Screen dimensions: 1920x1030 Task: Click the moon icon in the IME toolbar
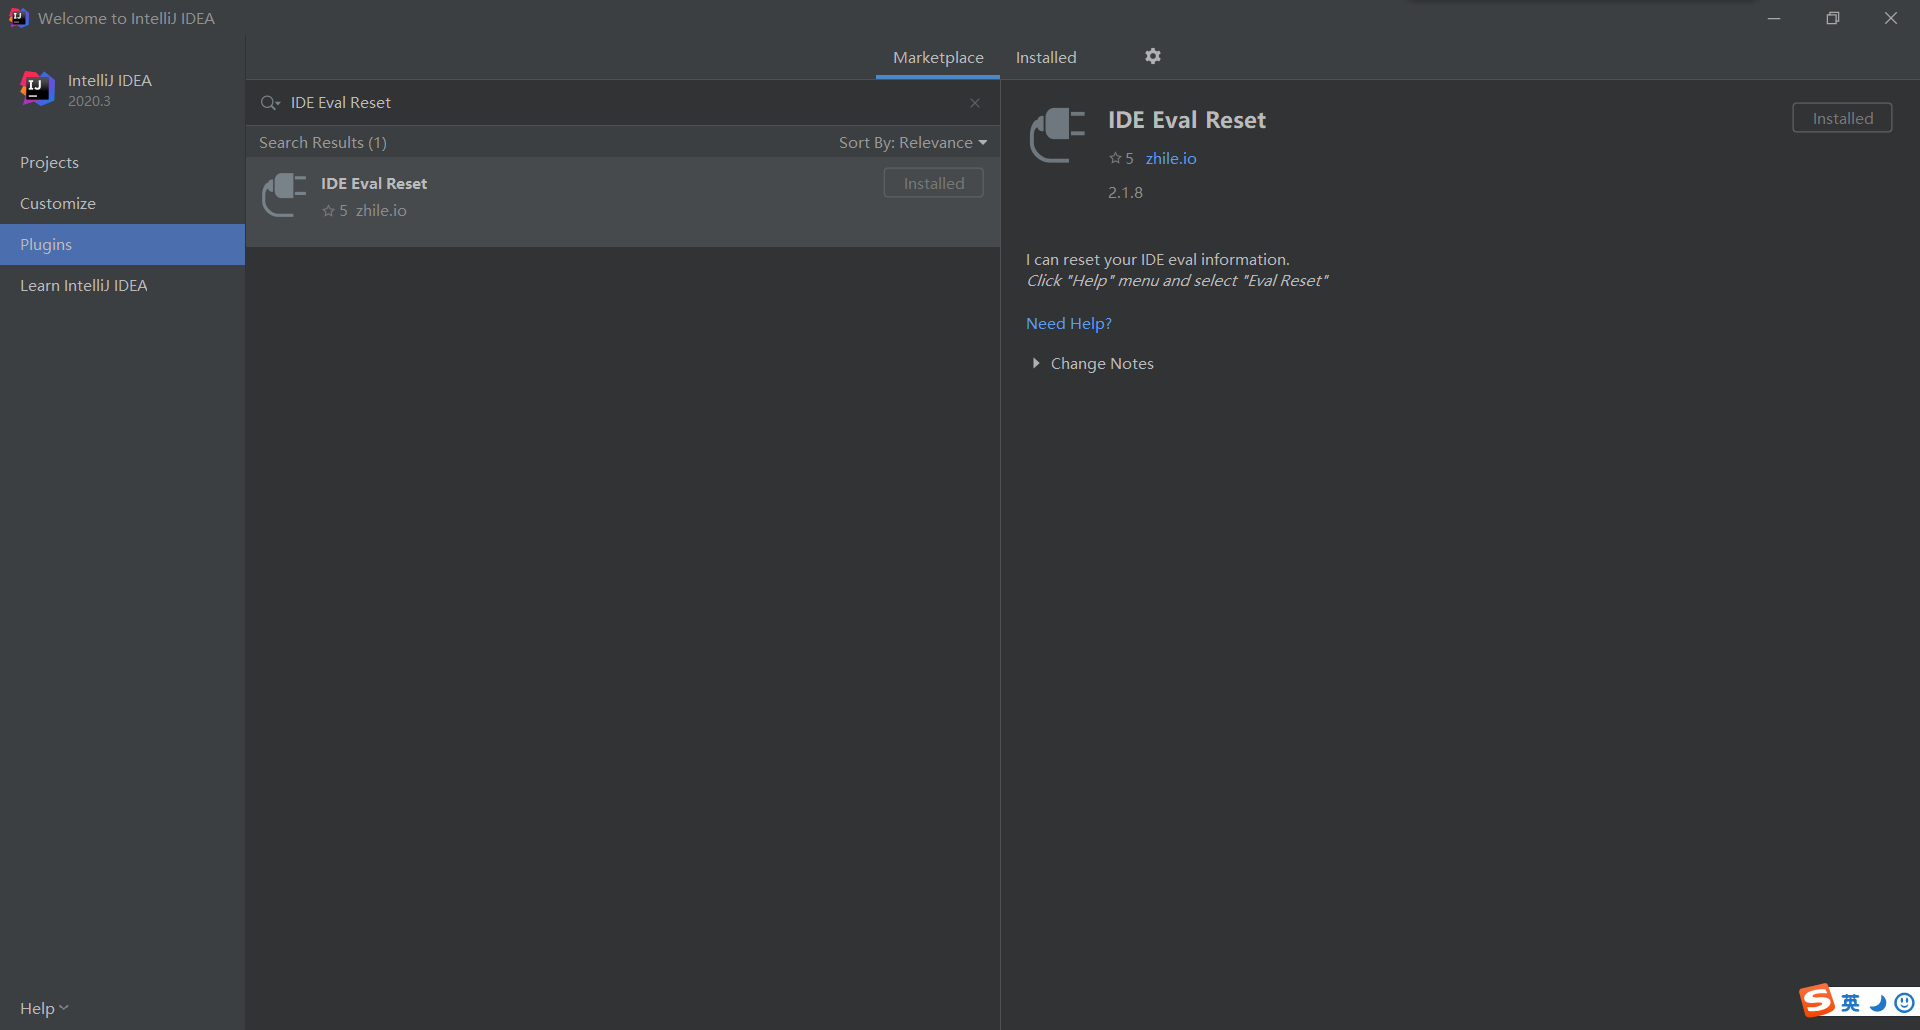1878,1003
